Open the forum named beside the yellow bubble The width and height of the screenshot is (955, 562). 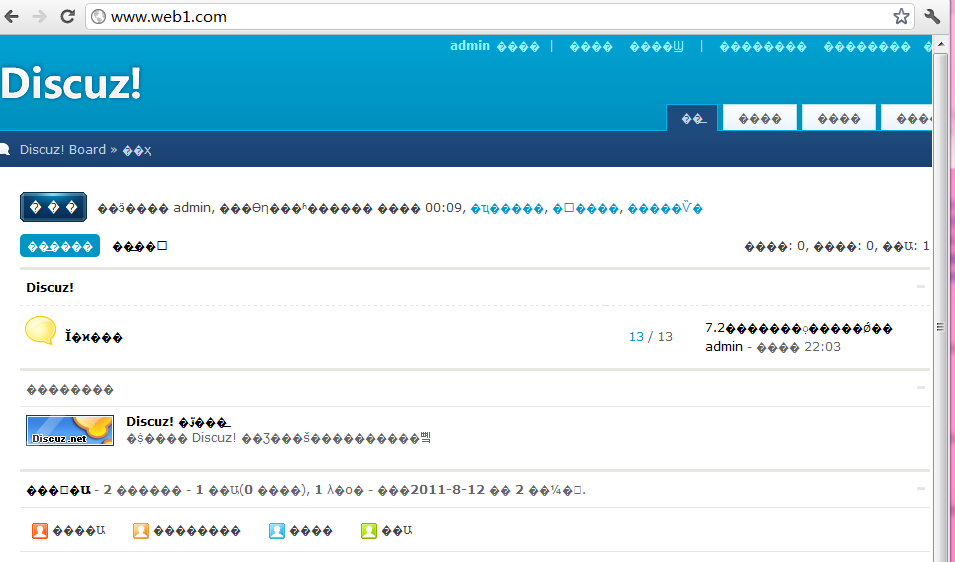[x=94, y=337]
